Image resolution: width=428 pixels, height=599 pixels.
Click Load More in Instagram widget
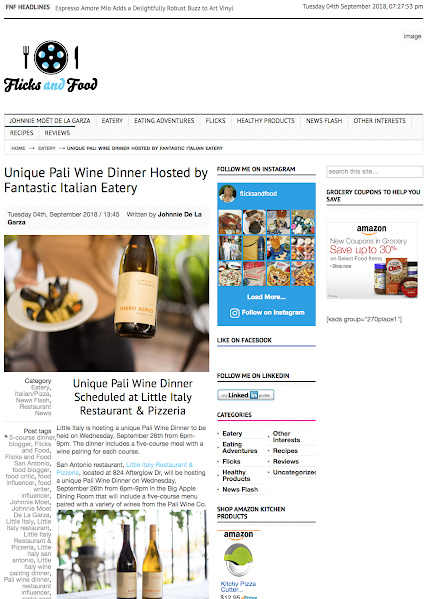[x=266, y=297]
